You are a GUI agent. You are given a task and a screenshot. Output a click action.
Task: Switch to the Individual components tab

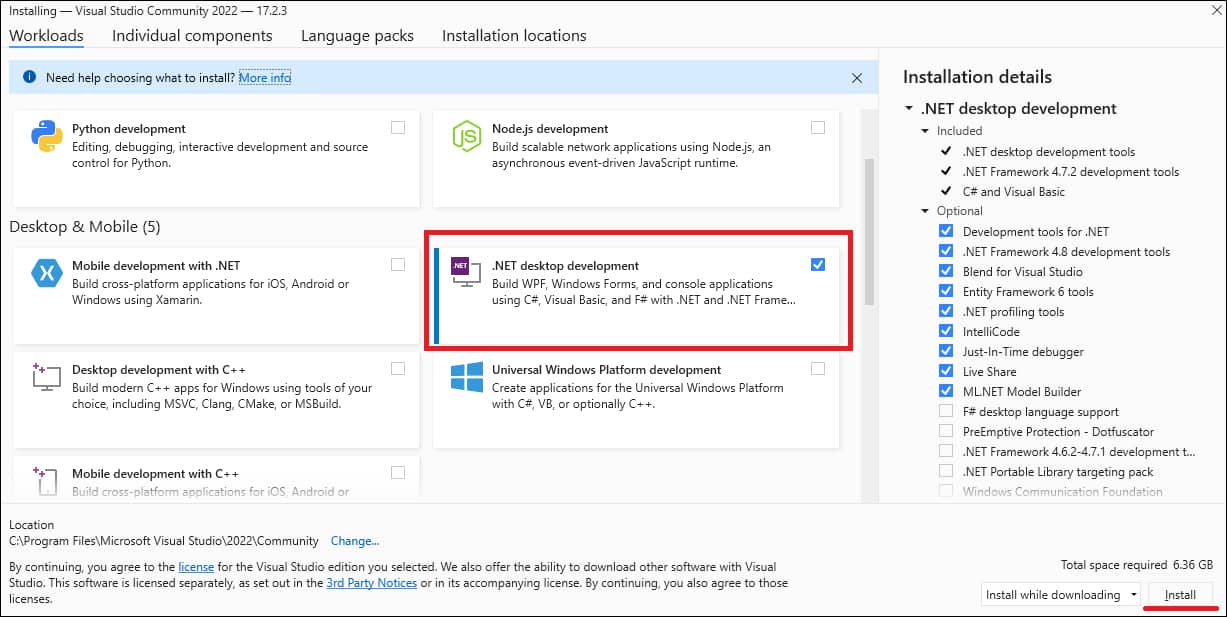(x=192, y=36)
